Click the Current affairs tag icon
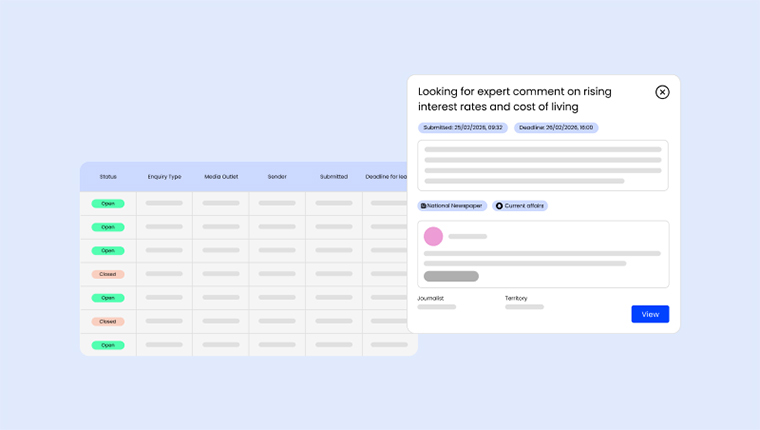This screenshot has height=430, width=760. click(499, 206)
